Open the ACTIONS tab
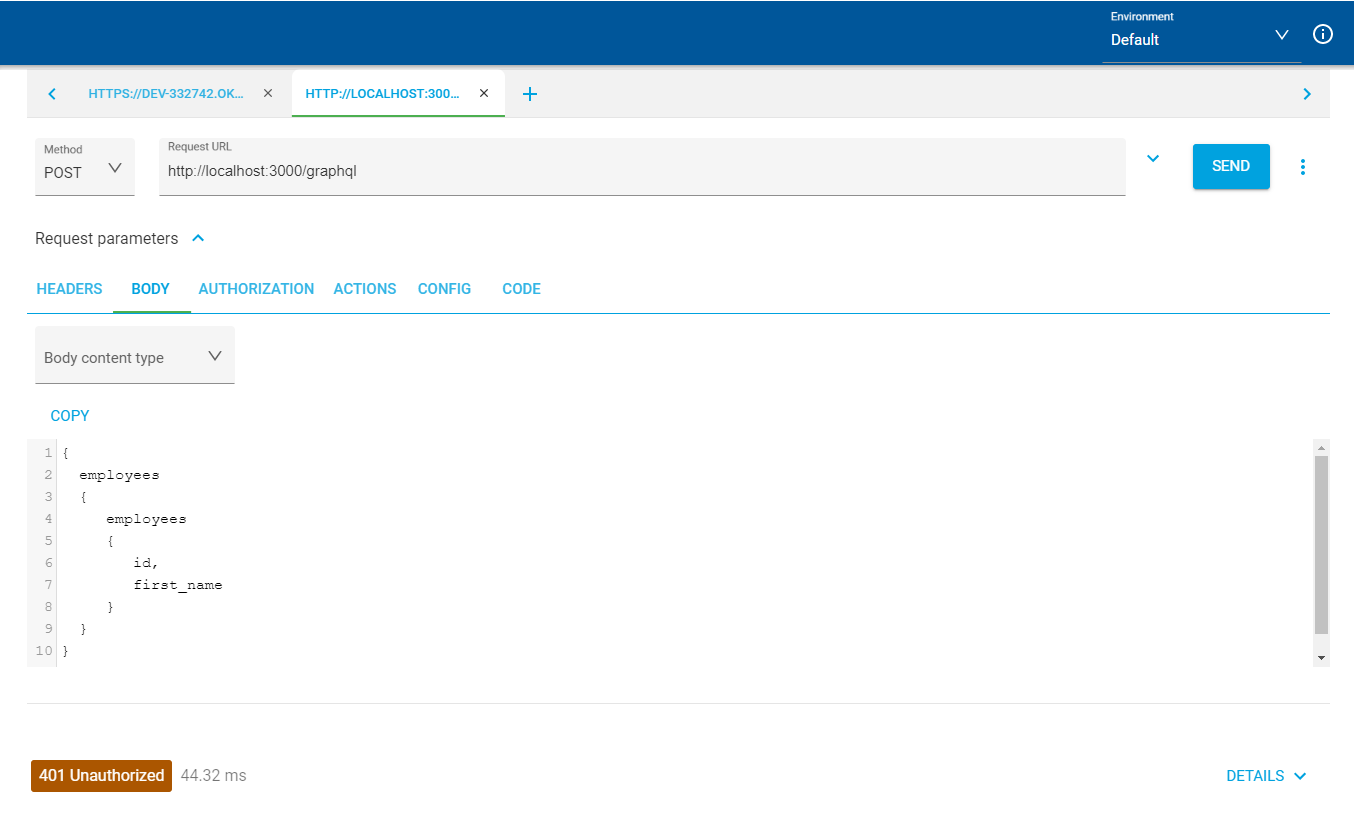The image size is (1354, 825). (364, 289)
